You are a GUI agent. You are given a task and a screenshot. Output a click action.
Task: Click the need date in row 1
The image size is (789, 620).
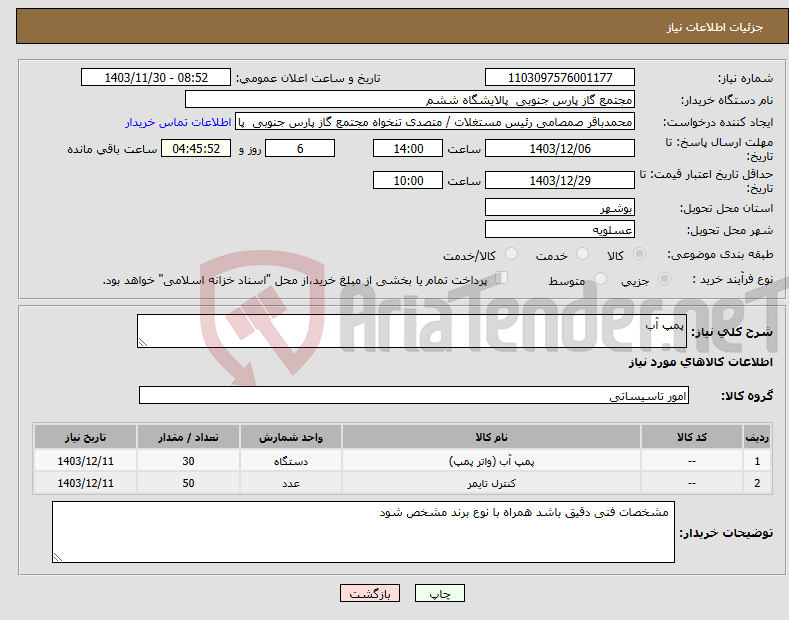86,461
